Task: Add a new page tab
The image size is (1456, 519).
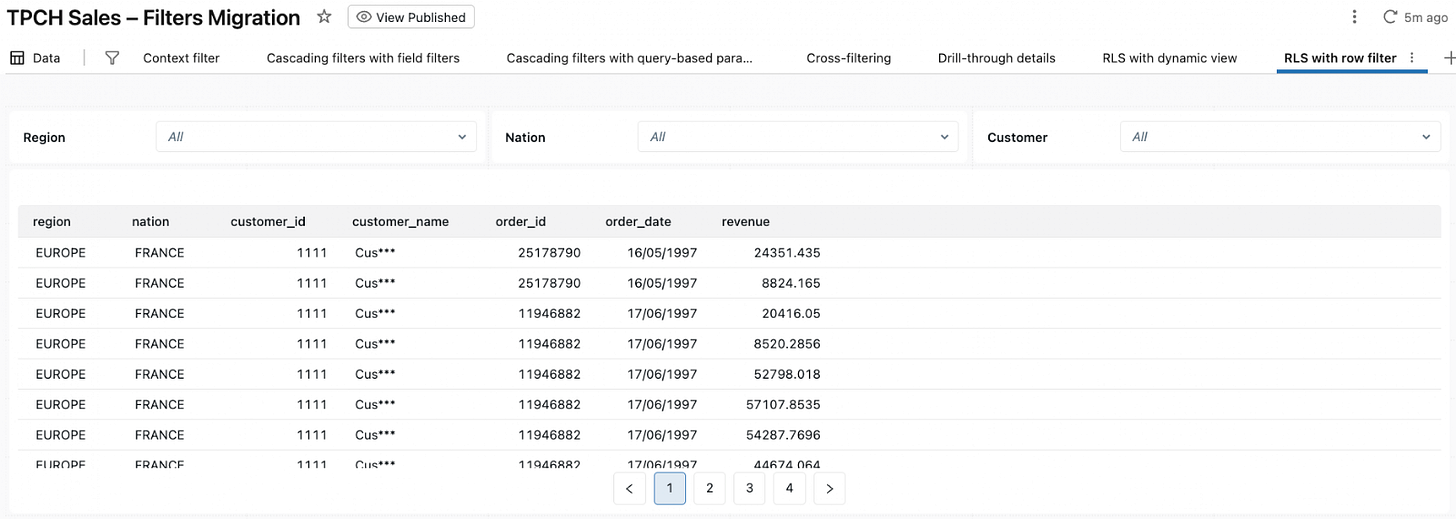Action: (1449, 58)
